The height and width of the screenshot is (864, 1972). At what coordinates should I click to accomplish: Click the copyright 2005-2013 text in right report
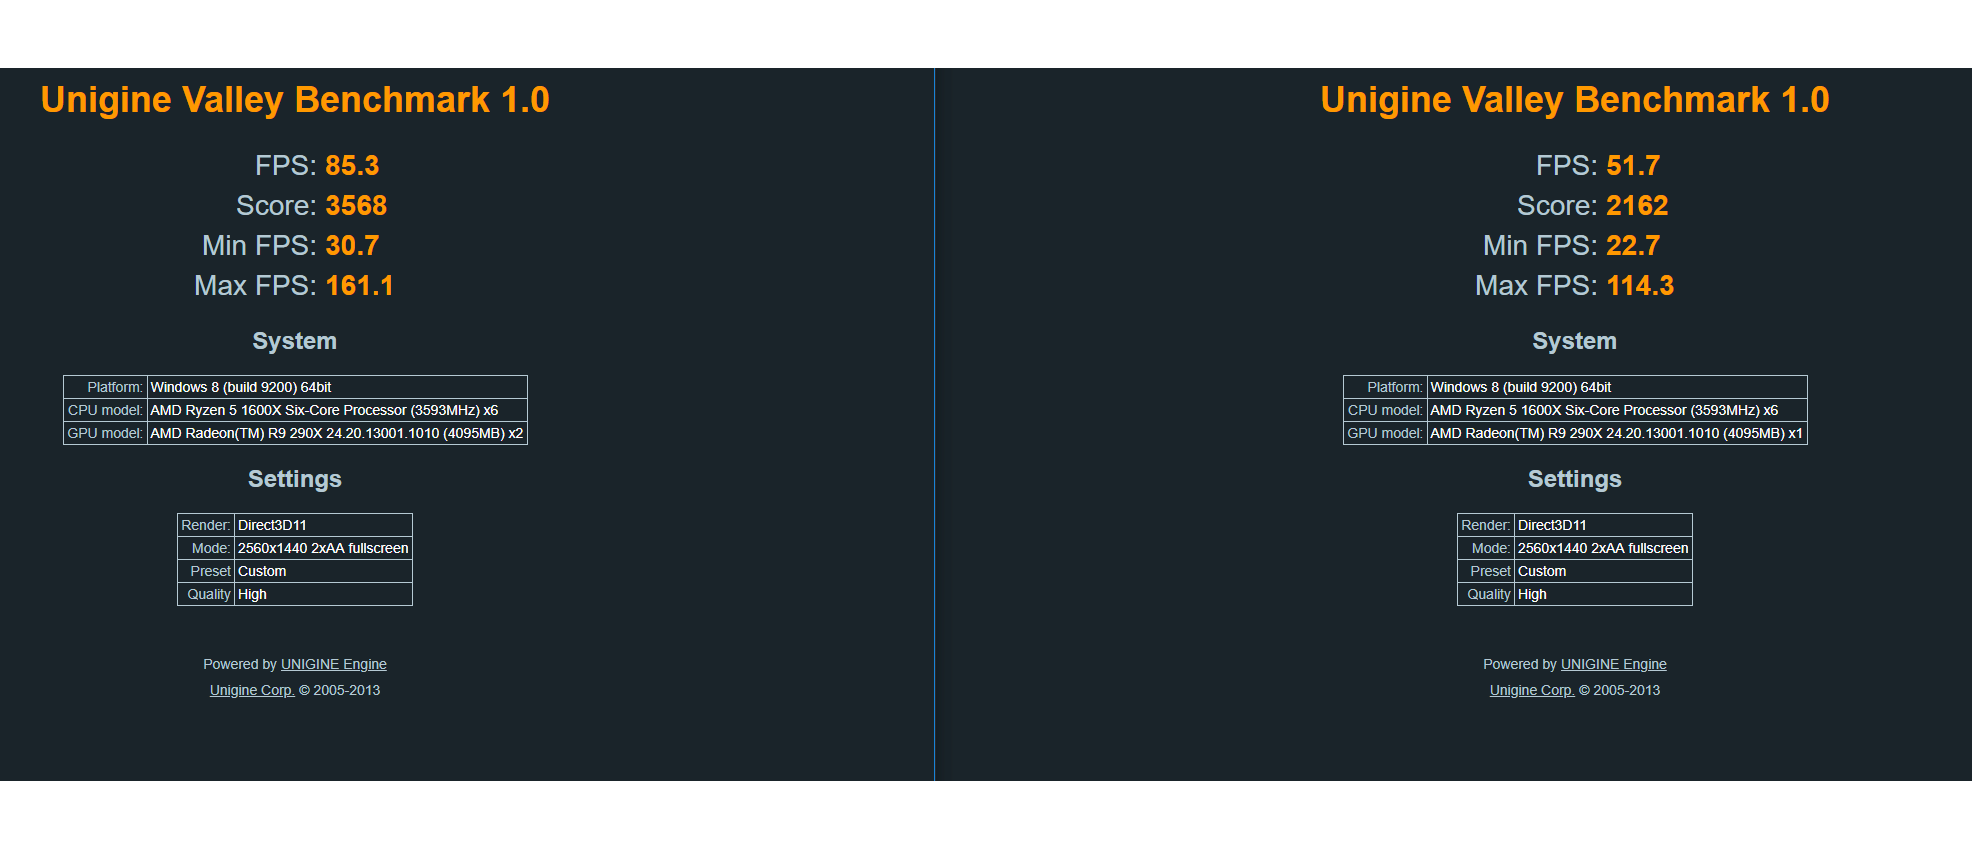(1620, 690)
